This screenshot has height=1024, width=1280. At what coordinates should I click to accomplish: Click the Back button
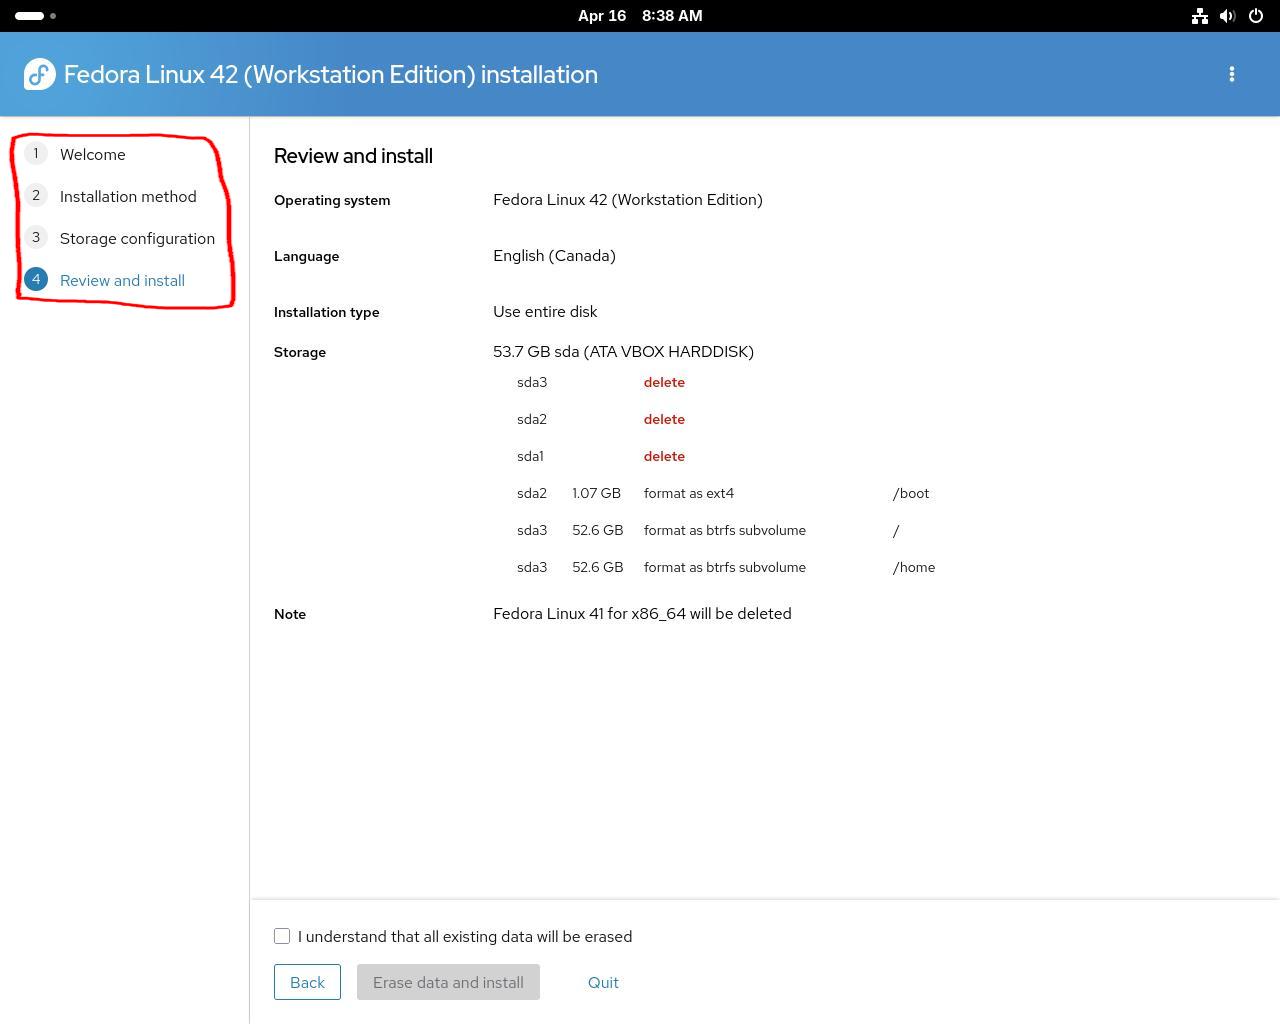point(307,982)
